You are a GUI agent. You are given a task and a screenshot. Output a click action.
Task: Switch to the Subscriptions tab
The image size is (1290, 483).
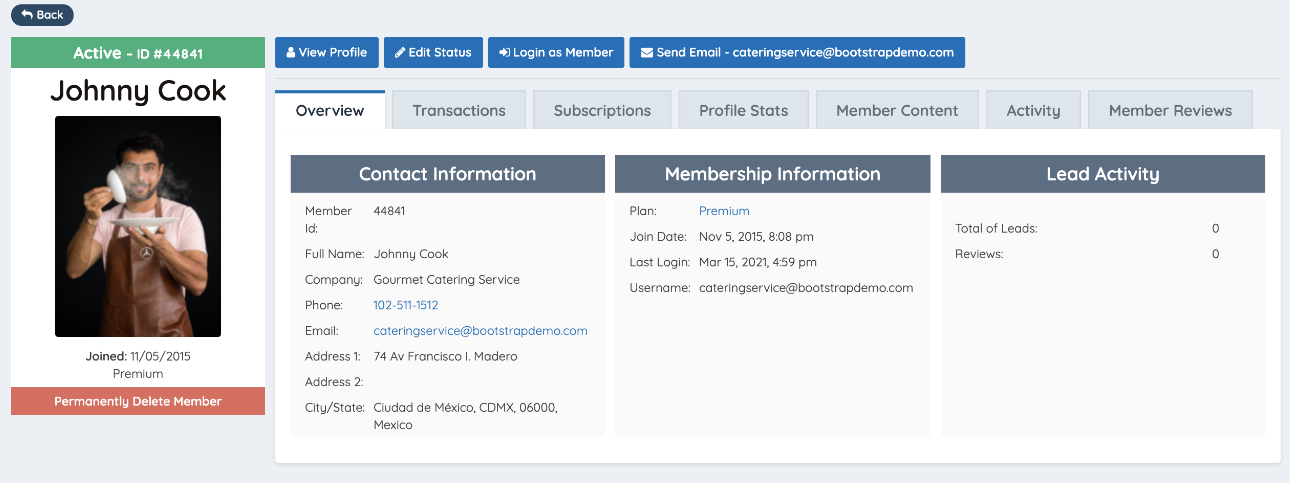[x=602, y=111]
